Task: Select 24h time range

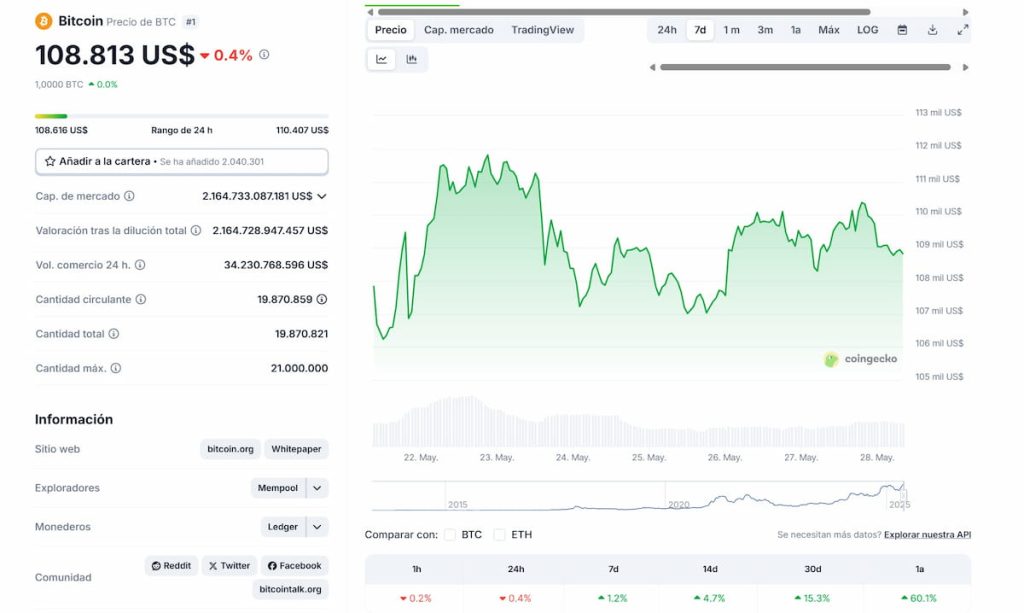Action: tap(667, 30)
